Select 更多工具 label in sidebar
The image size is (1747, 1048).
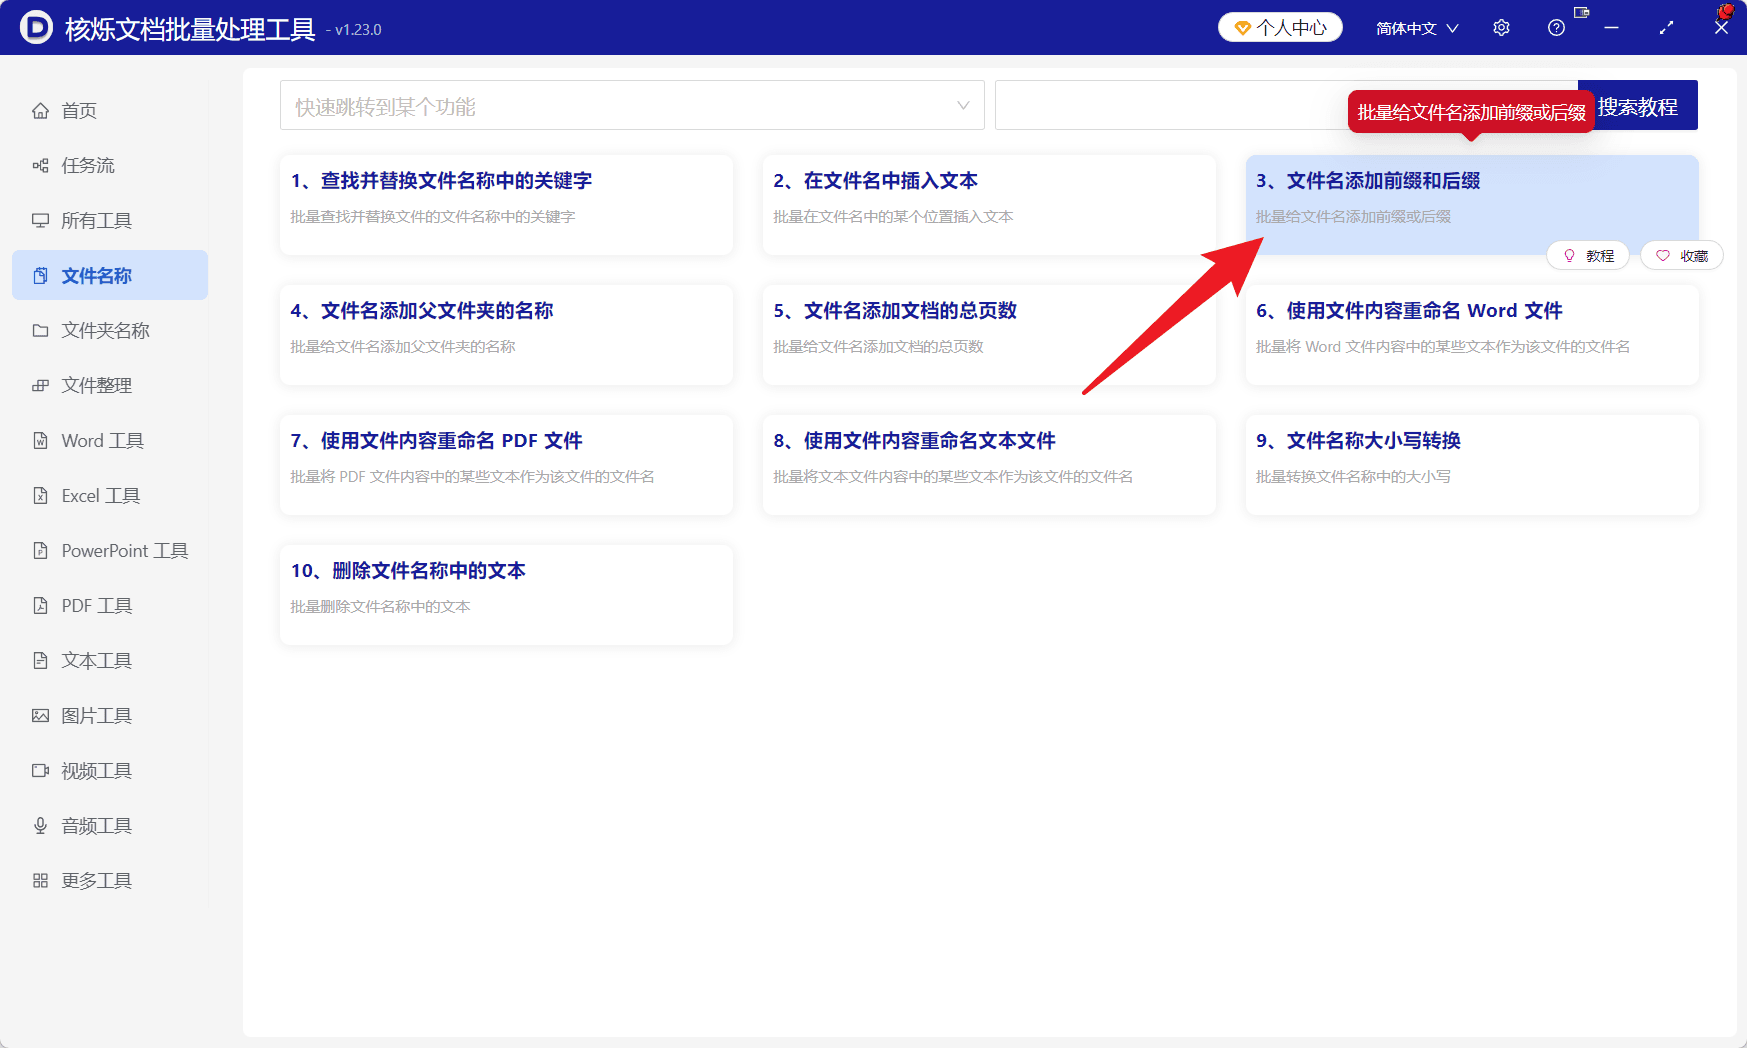97,881
